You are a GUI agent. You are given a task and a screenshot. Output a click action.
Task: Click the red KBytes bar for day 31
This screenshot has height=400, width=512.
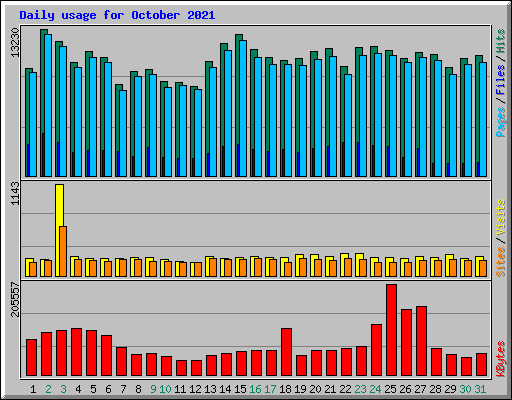coord(481,365)
